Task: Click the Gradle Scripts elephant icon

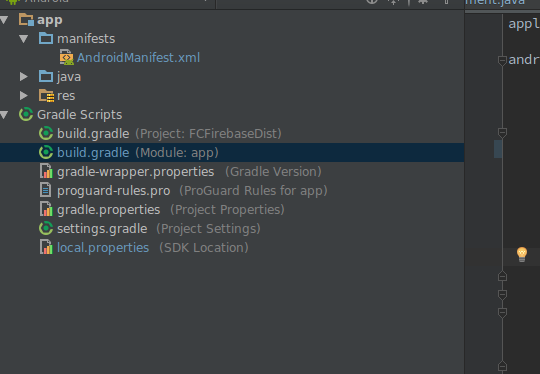Action: coord(26,114)
